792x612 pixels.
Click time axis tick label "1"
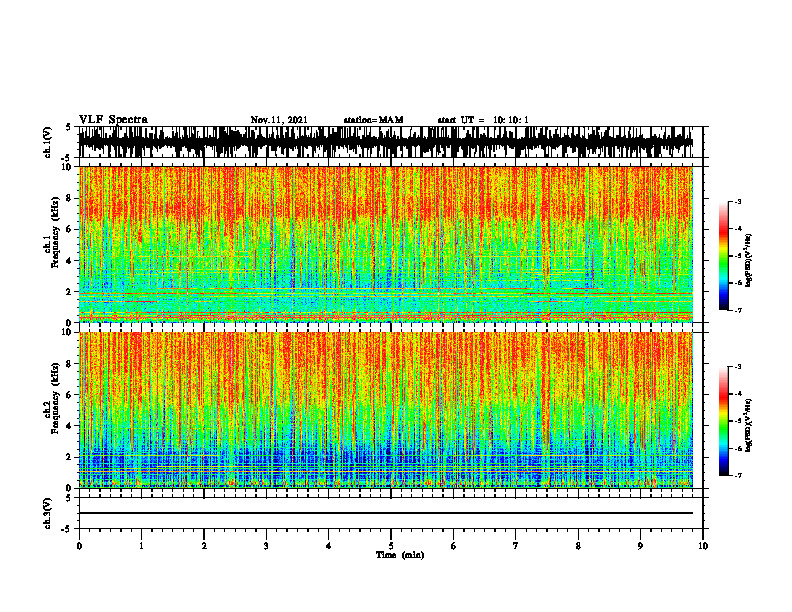tap(141, 546)
